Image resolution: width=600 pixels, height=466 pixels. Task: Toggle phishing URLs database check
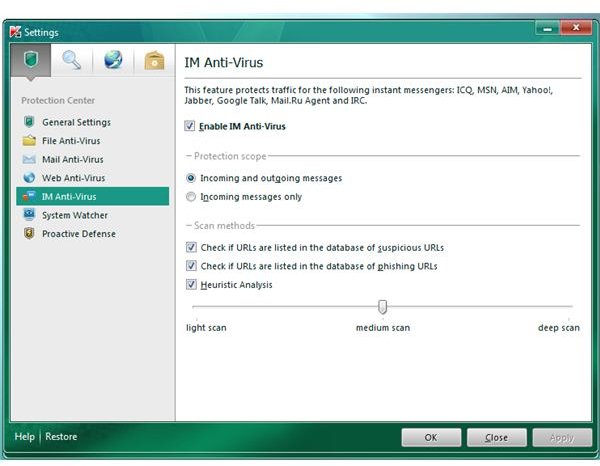[191, 266]
